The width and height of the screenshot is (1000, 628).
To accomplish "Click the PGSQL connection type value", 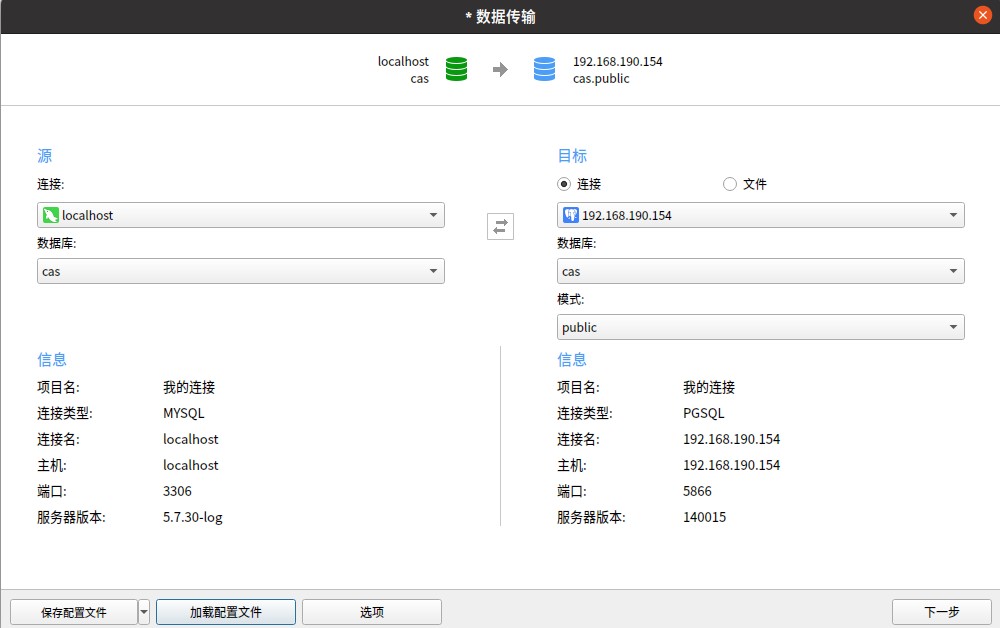I will click(703, 413).
